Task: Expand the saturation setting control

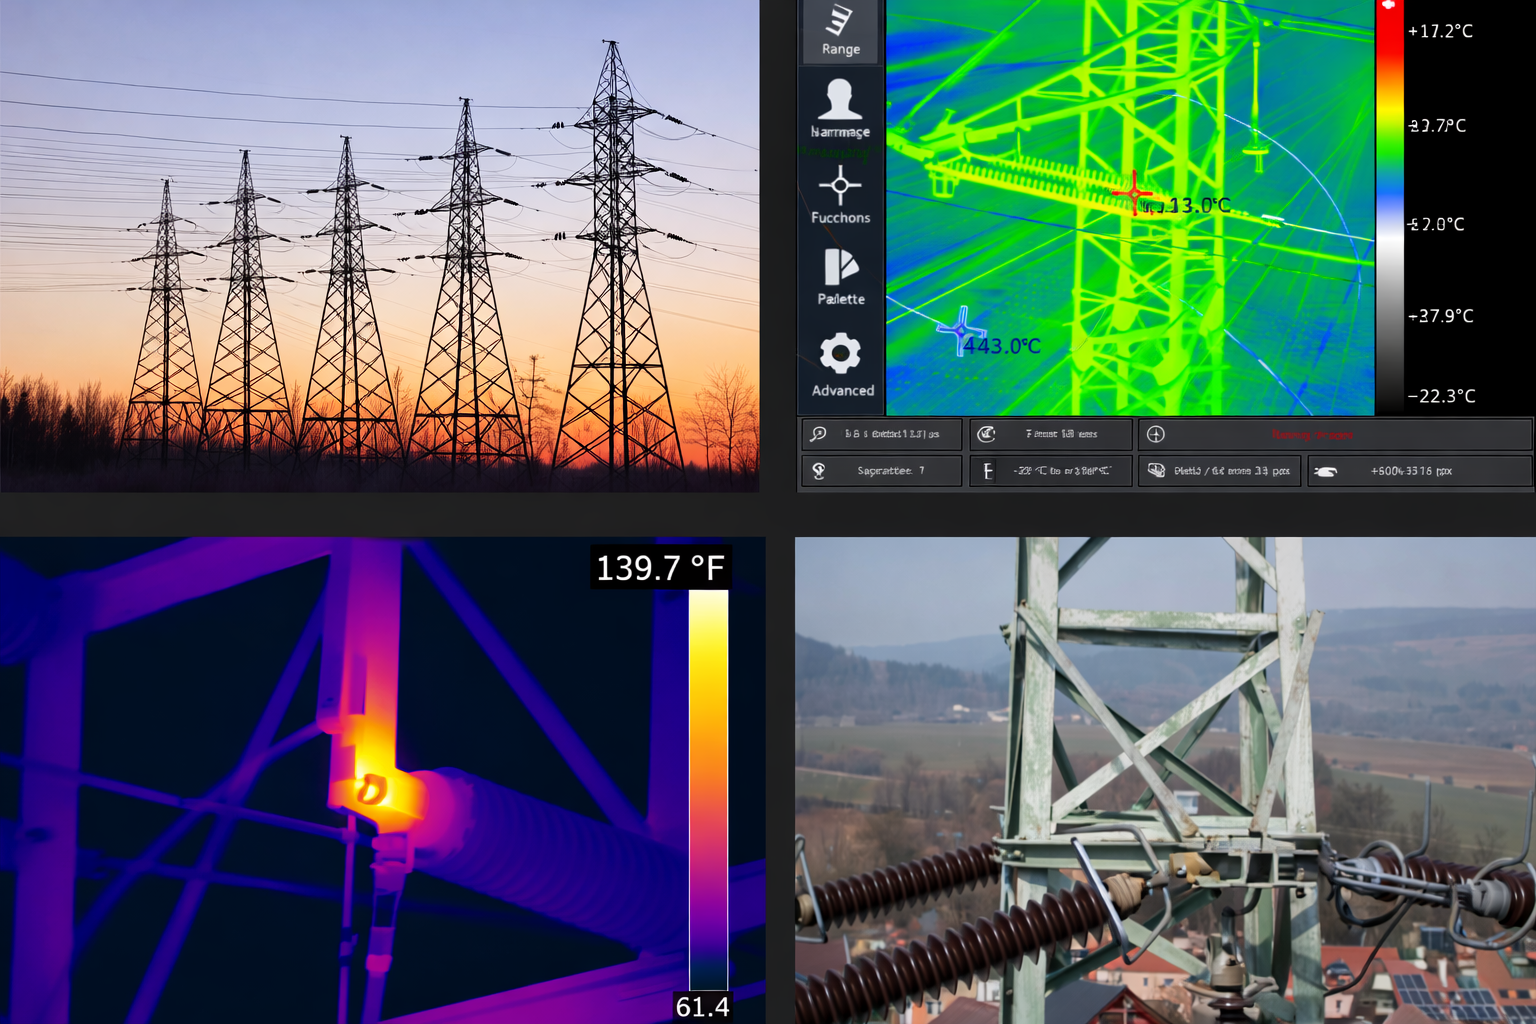Action: pos(880,470)
